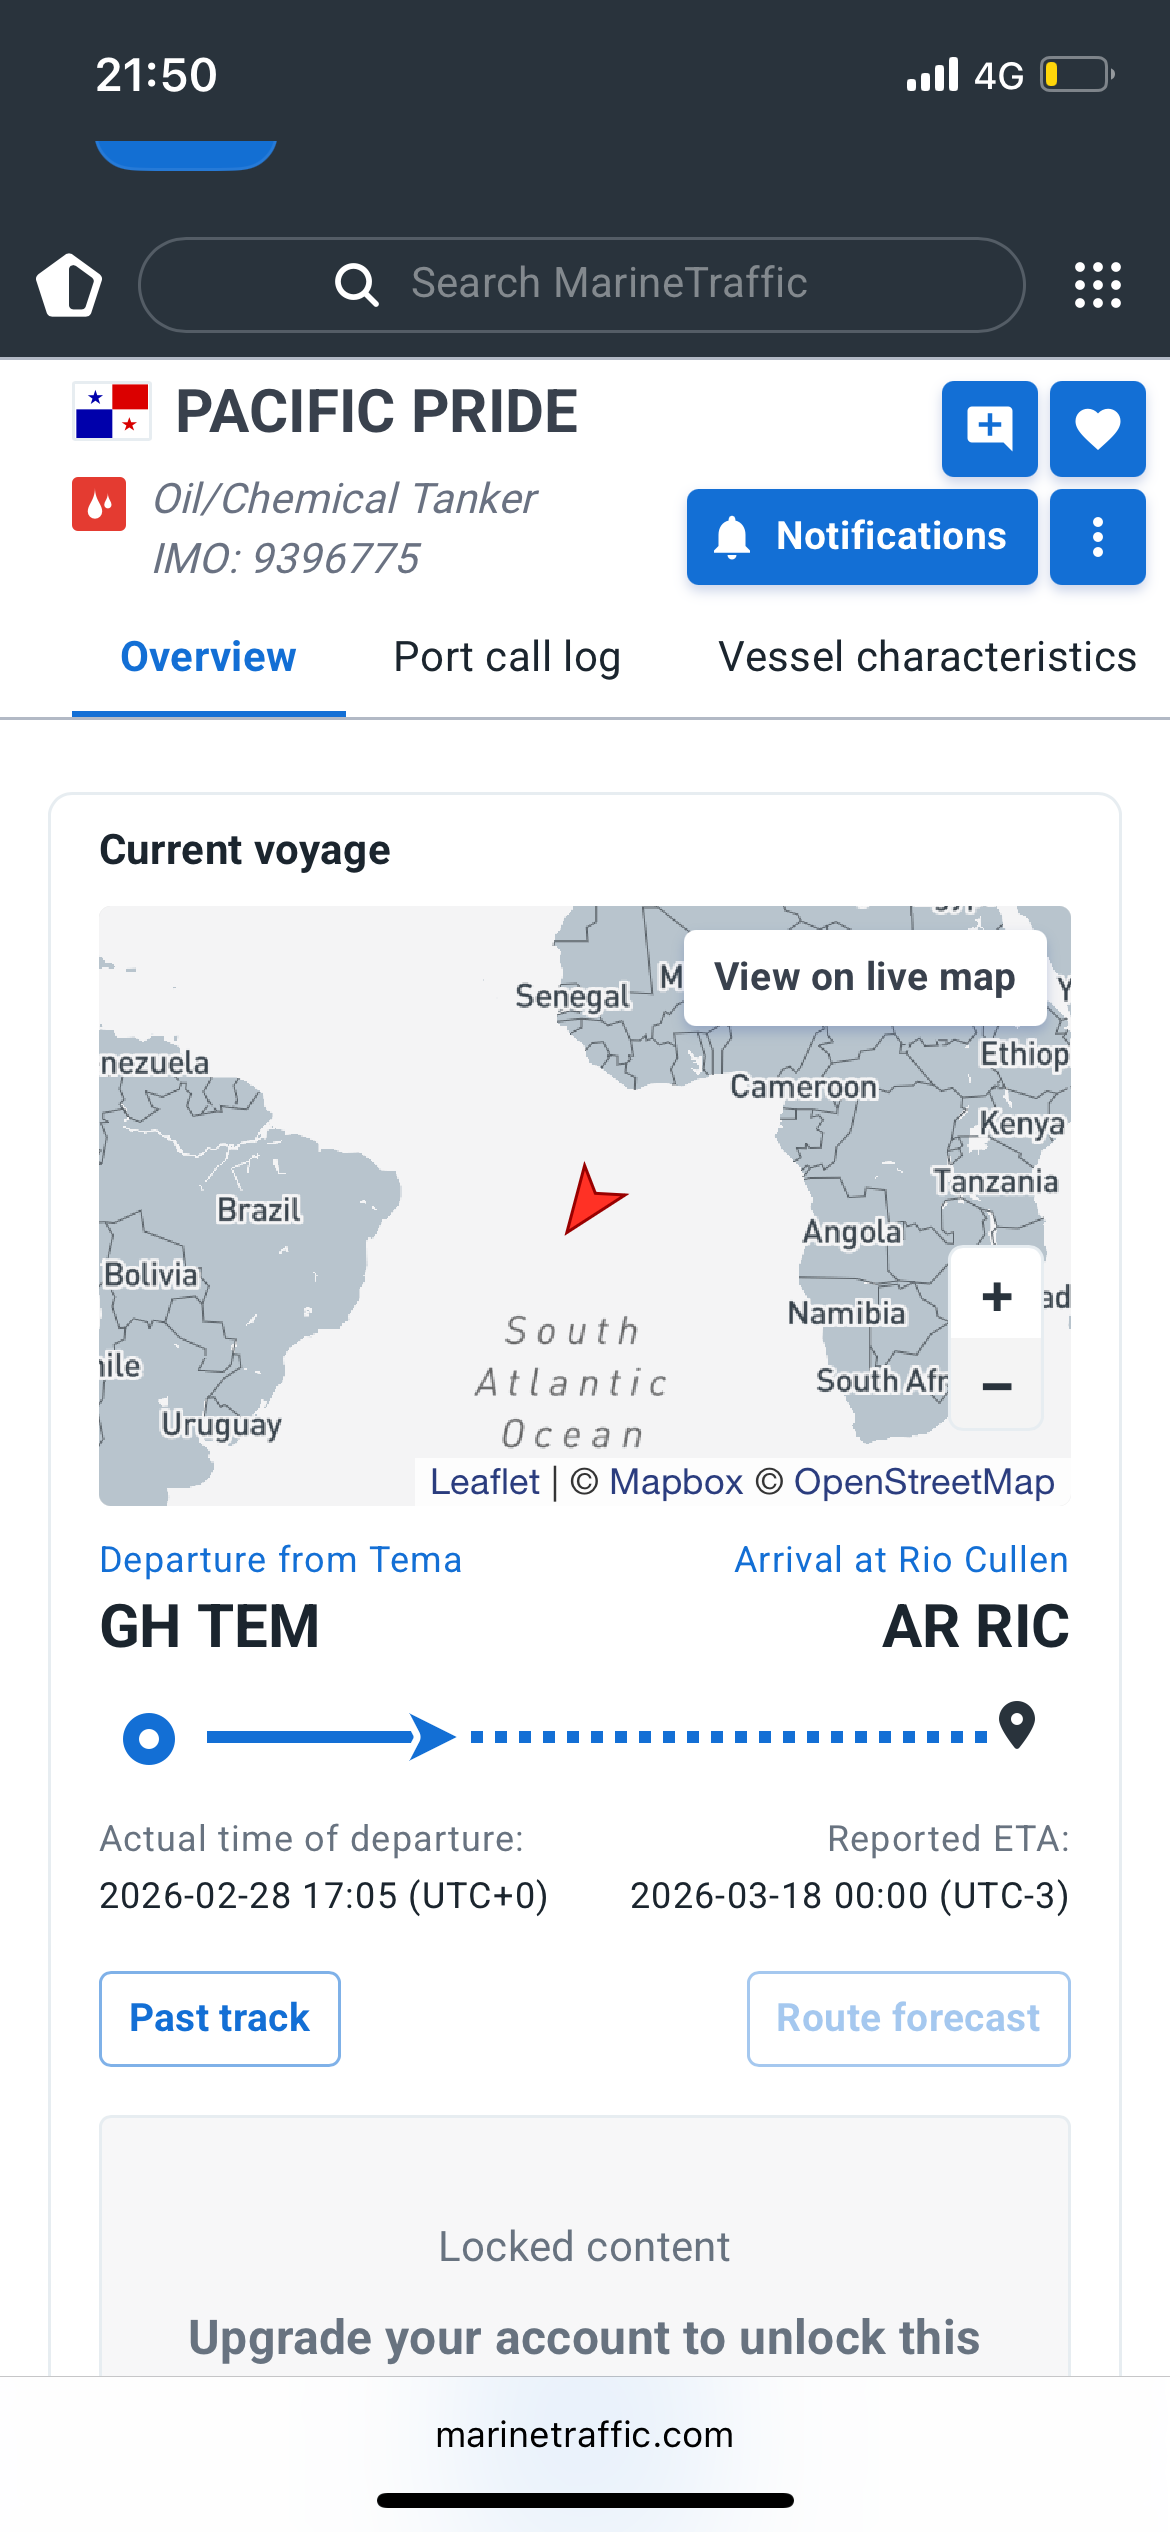The height and width of the screenshot is (2532, 1170).
Task: Open the Past track button
Action: (x=220, y=2018)
